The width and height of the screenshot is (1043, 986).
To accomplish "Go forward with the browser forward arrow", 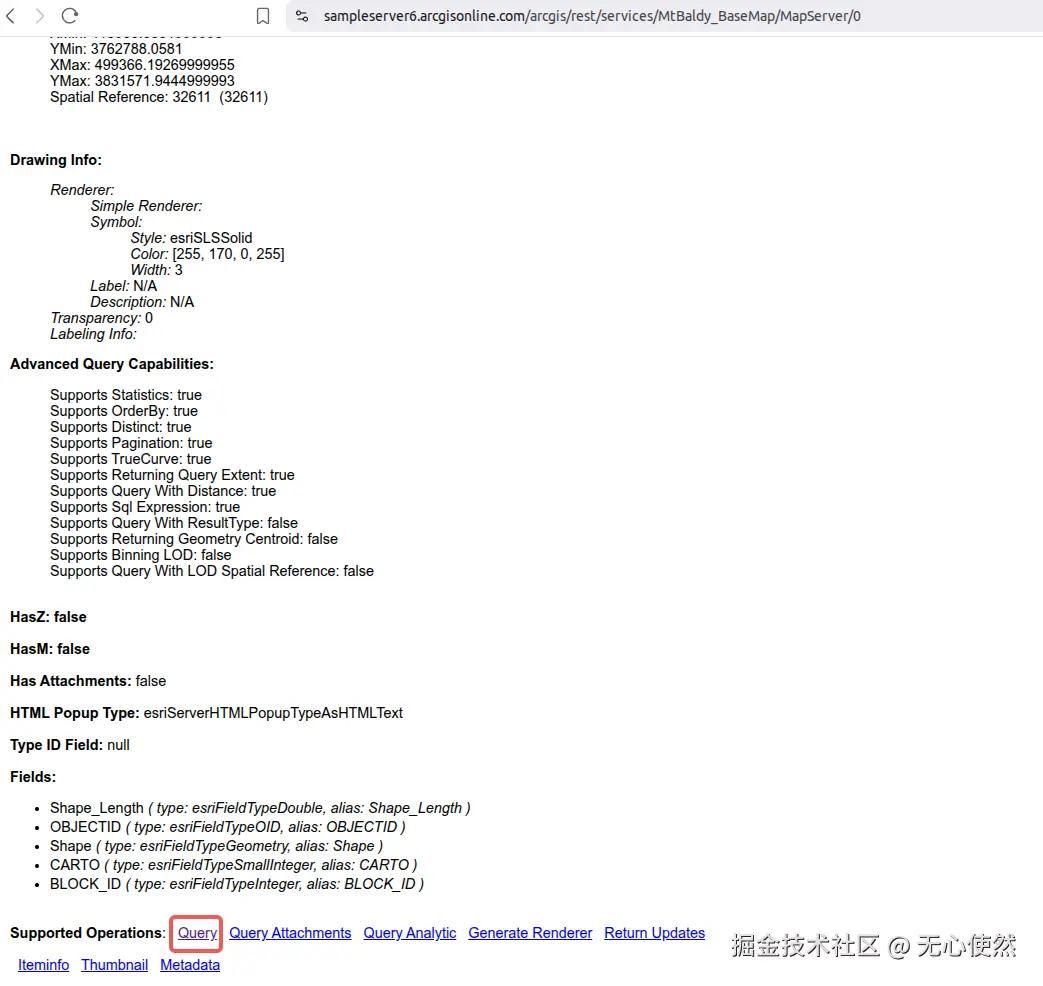I will 39,16.
